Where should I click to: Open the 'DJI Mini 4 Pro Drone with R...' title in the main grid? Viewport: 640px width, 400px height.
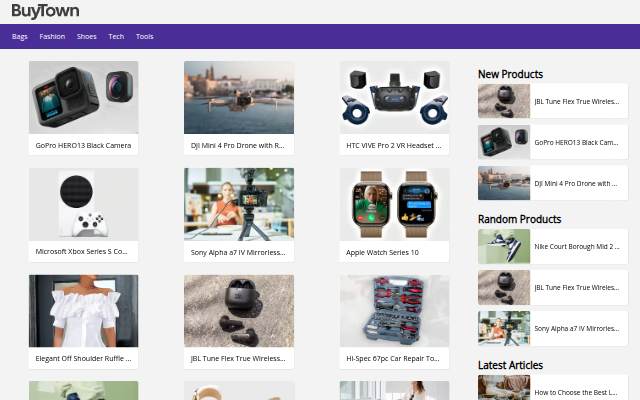(238, 145)
